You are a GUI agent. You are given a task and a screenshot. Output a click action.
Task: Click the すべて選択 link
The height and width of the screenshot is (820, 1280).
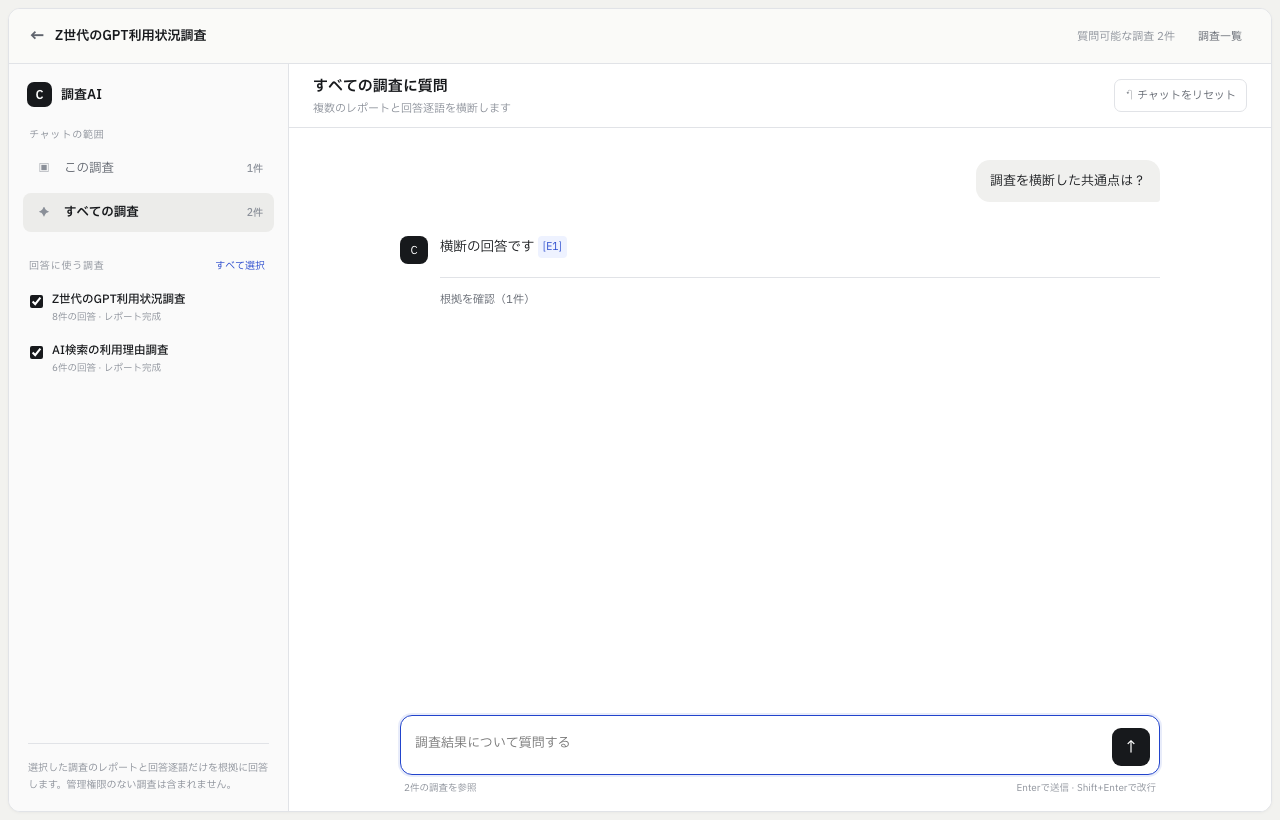pos(240,265)
